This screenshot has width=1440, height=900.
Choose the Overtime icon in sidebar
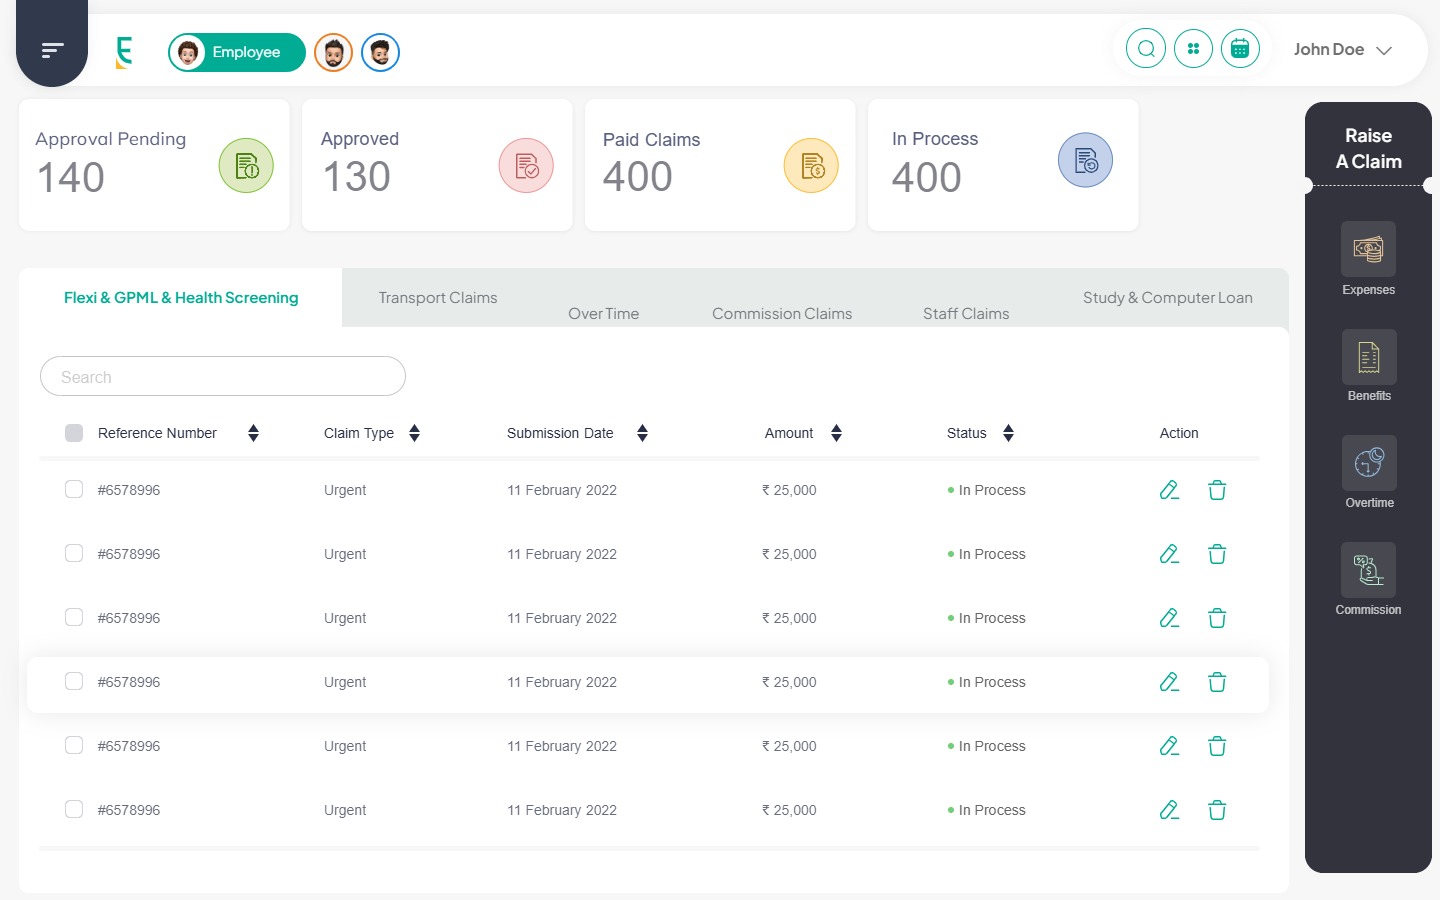[1368, 463]
